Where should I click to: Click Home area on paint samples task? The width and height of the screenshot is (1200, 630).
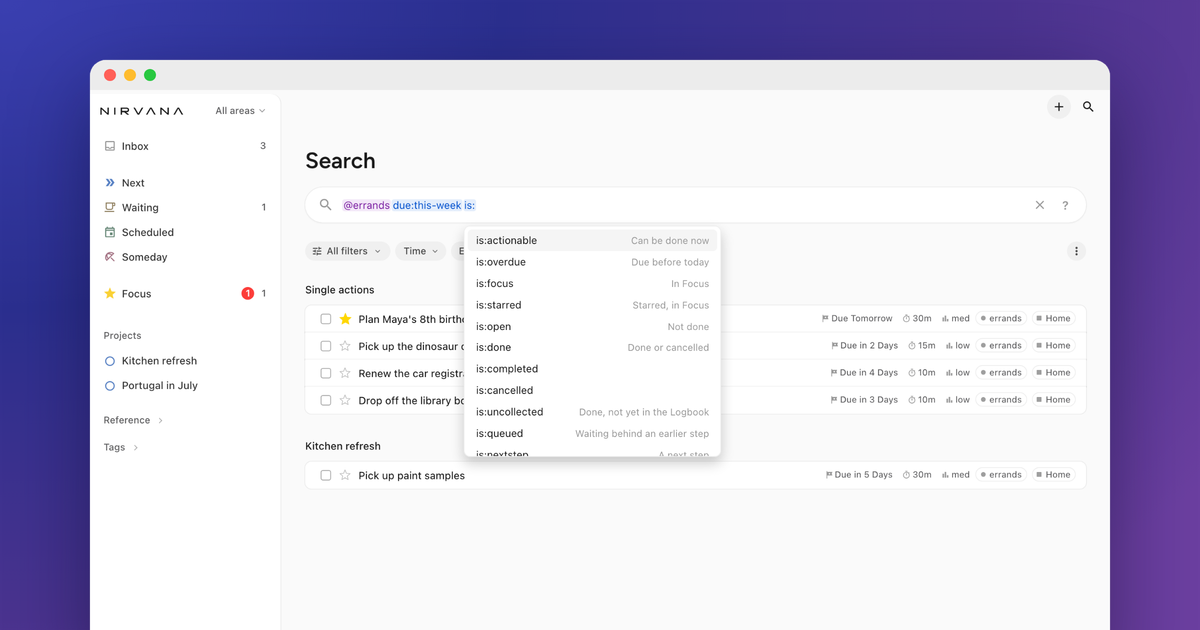[x=1053, y=475]
